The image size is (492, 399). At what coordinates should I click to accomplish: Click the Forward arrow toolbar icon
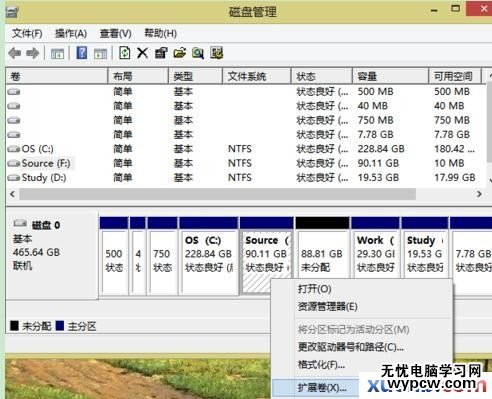[33, 53]
